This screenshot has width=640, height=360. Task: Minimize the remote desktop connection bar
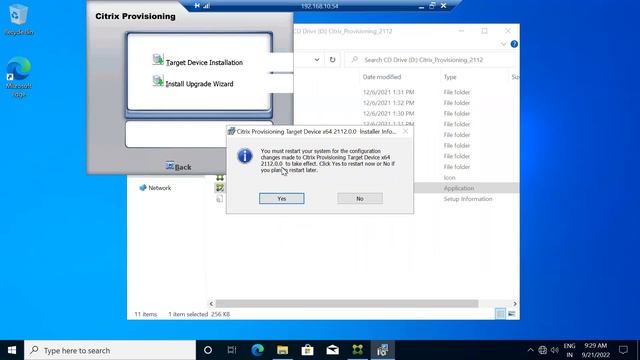click(x=421, y=6)
